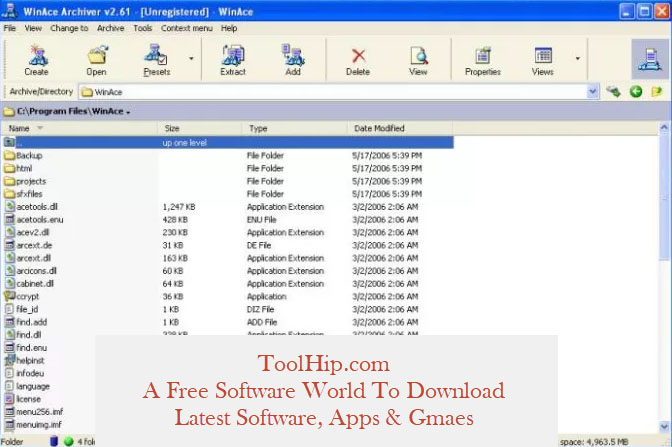672x447 pixels.
Task: Click the blue cylinder status bar icon
Action: click(x=54, y=441)
